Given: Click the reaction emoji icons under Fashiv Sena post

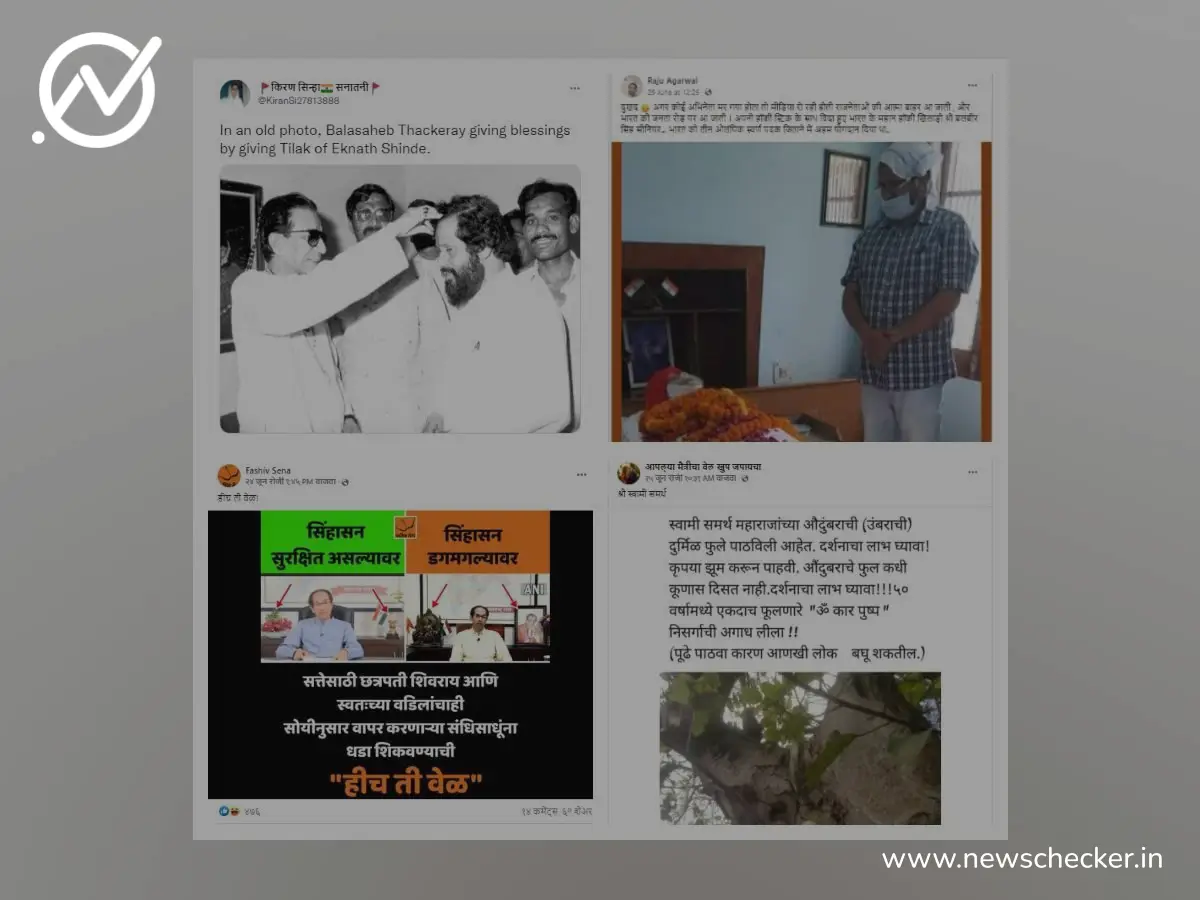Looking at the screenshot, I should (229, 811).
